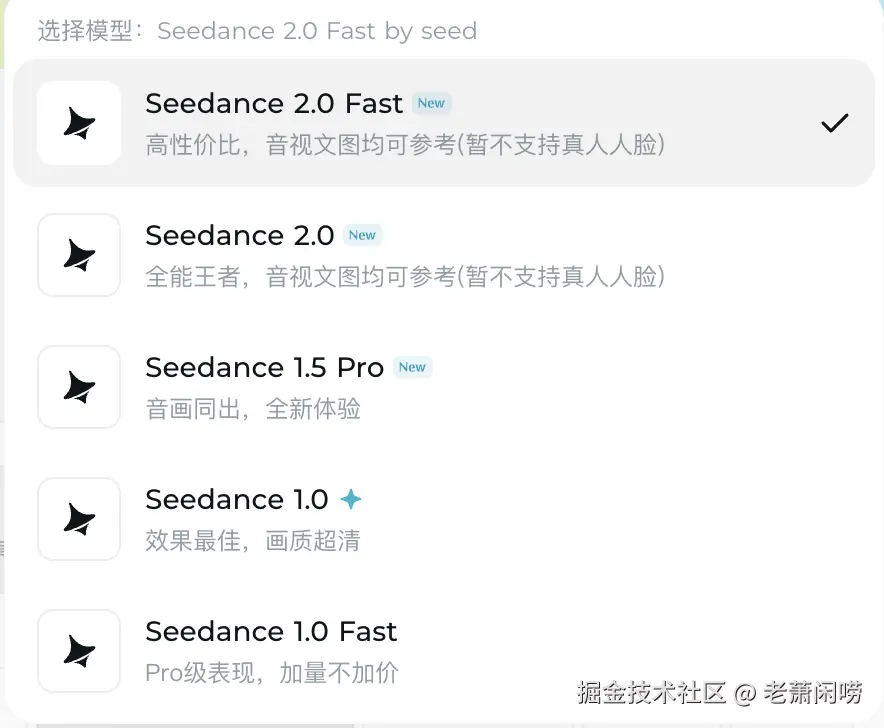Click the sparkle icon beside Seedance 1.0
The width and height of the screenshot is (884, 728).
pos(350,499)
